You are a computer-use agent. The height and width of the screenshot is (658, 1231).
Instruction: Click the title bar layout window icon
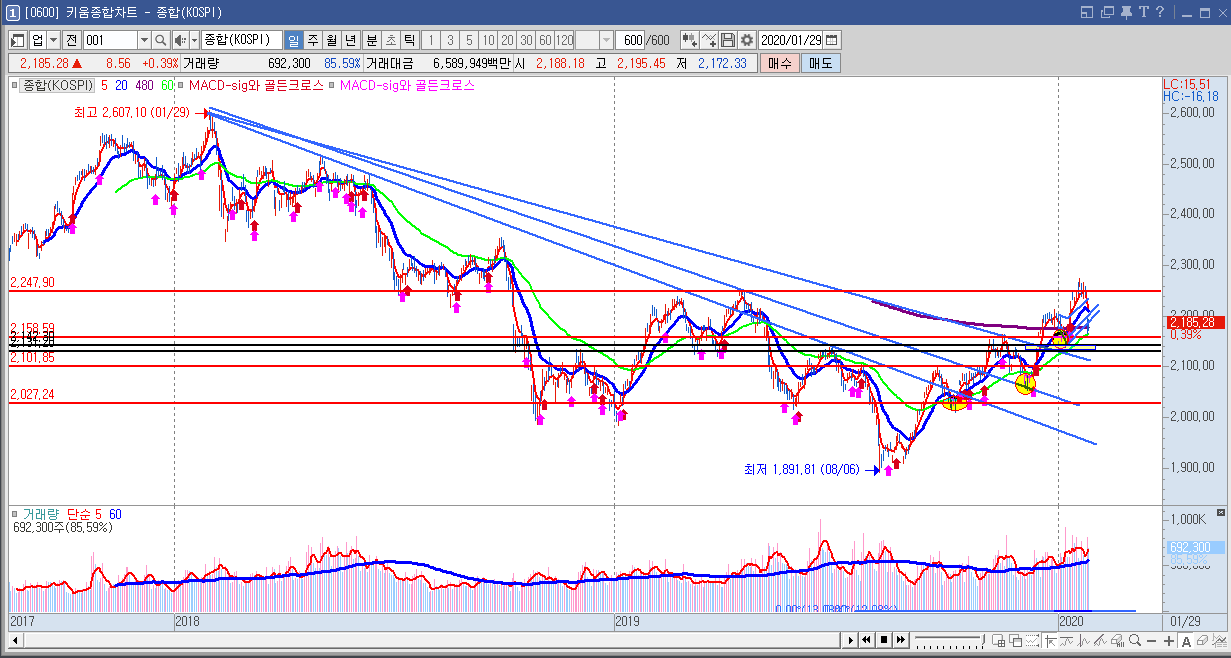[x=1087, y=12]
